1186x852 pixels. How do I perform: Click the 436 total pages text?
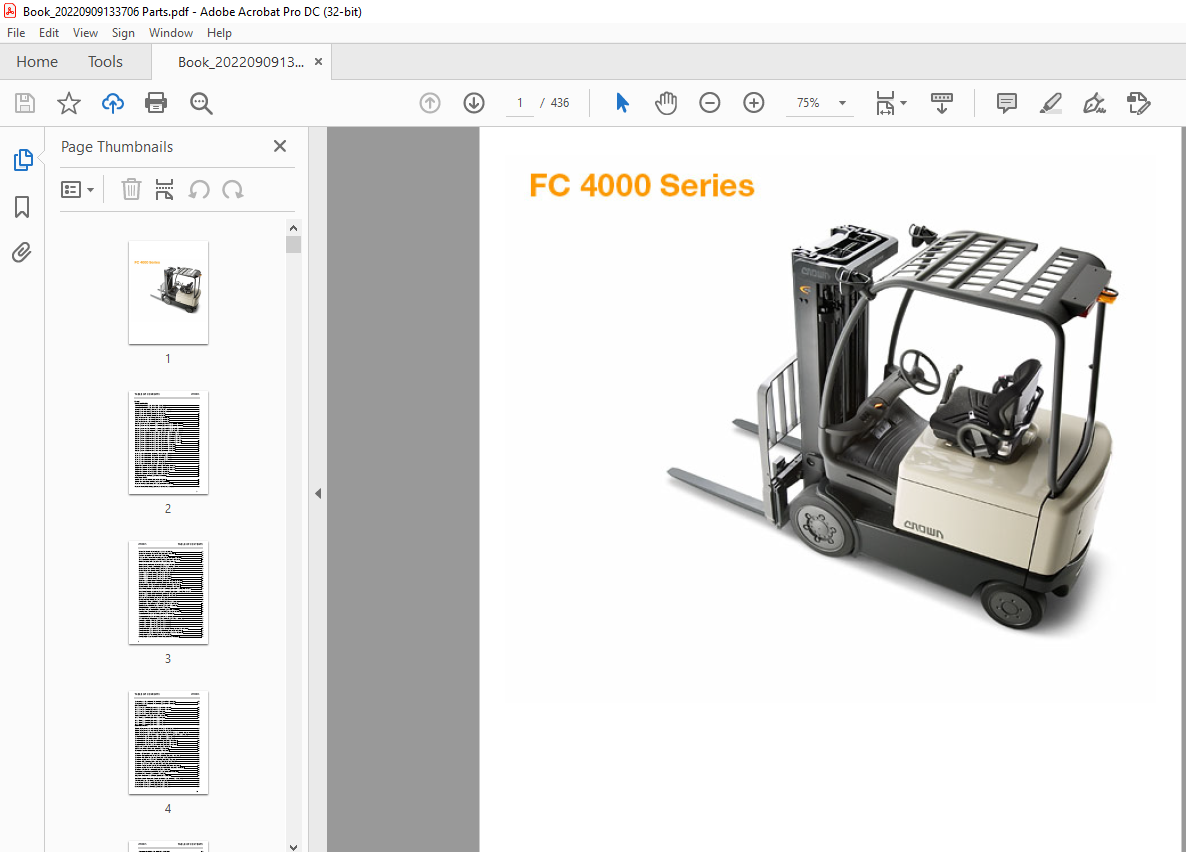[560, 103]
